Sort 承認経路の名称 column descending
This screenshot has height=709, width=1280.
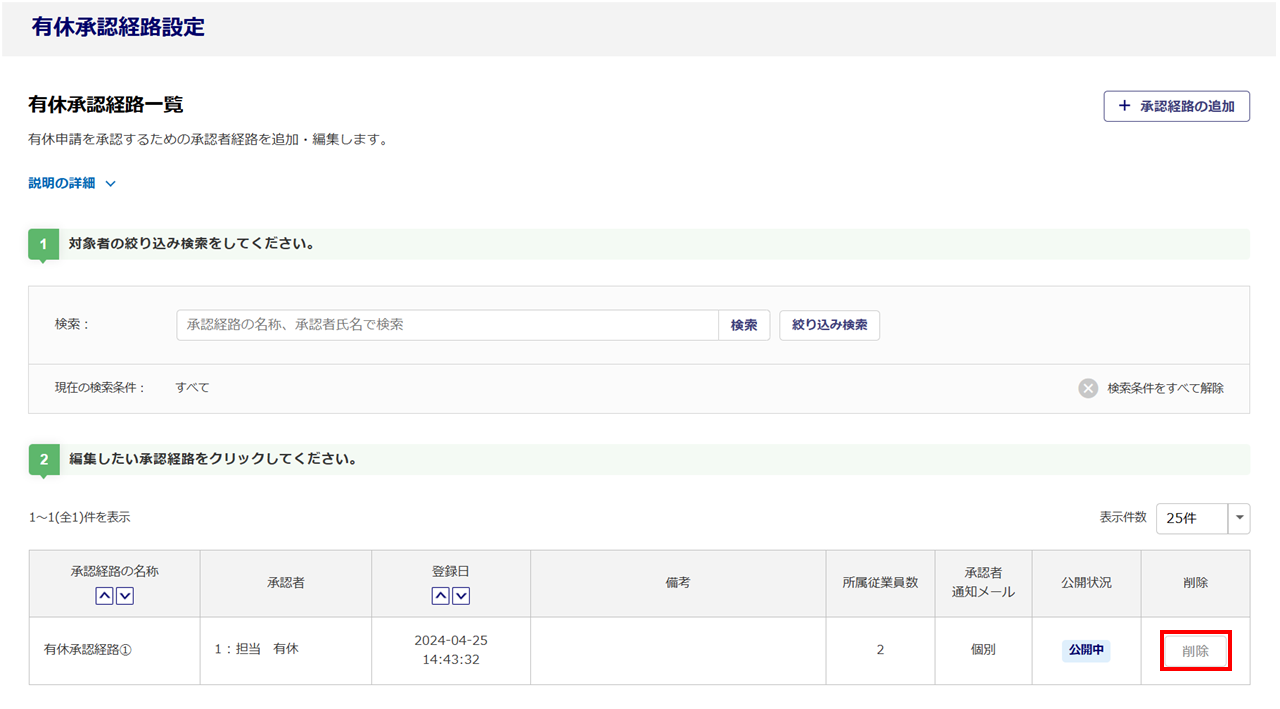tap(125, 596)
